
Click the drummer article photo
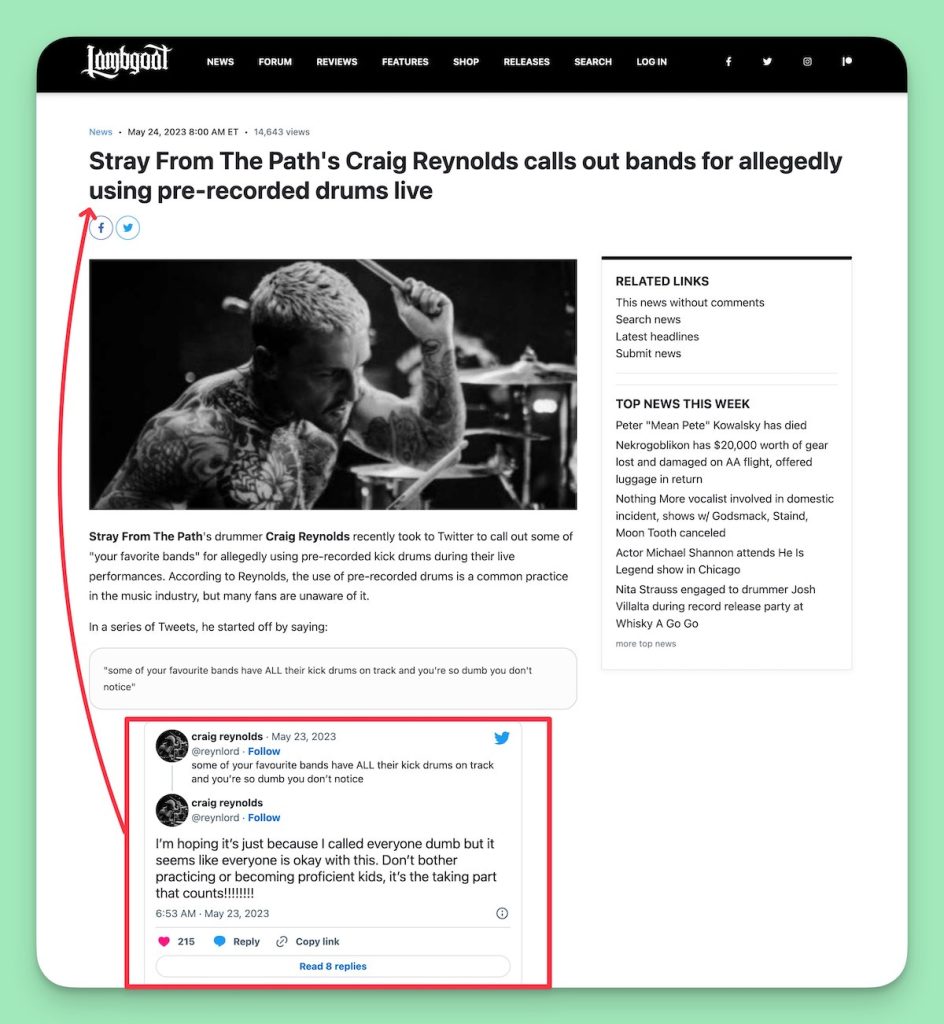[333, 384]
